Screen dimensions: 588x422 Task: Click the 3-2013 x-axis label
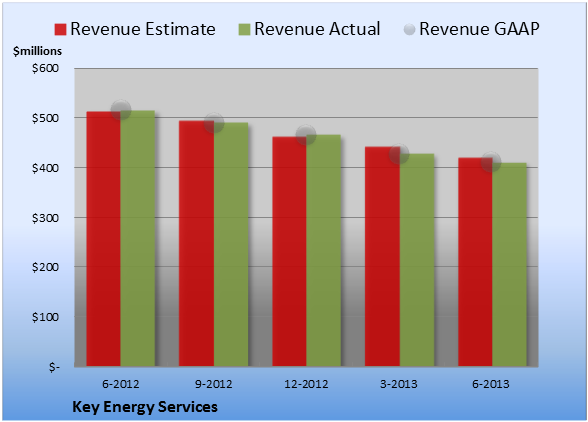point(399,384)
